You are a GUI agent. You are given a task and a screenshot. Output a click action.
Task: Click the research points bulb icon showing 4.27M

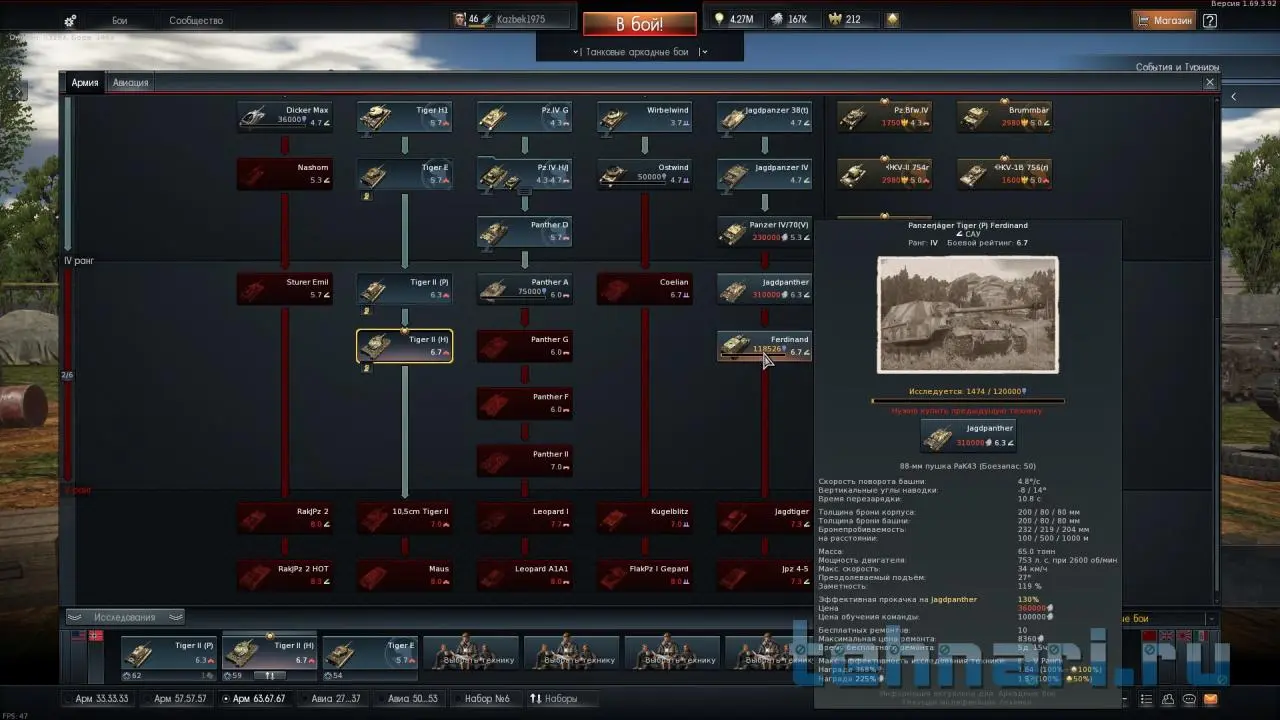pyautogui.click(x=718, y=19)
